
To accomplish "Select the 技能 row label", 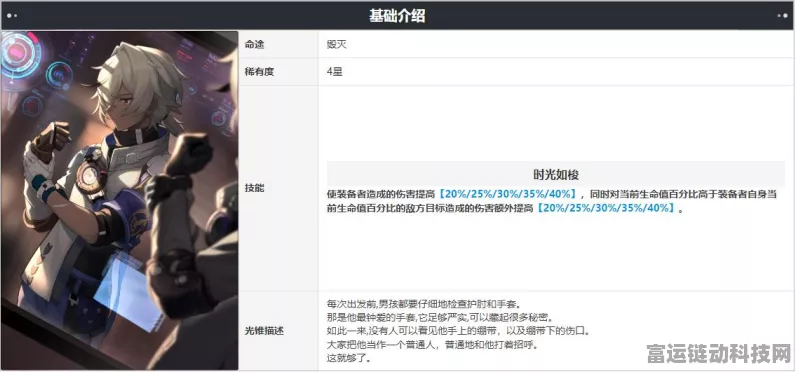I will pos(254,188).
